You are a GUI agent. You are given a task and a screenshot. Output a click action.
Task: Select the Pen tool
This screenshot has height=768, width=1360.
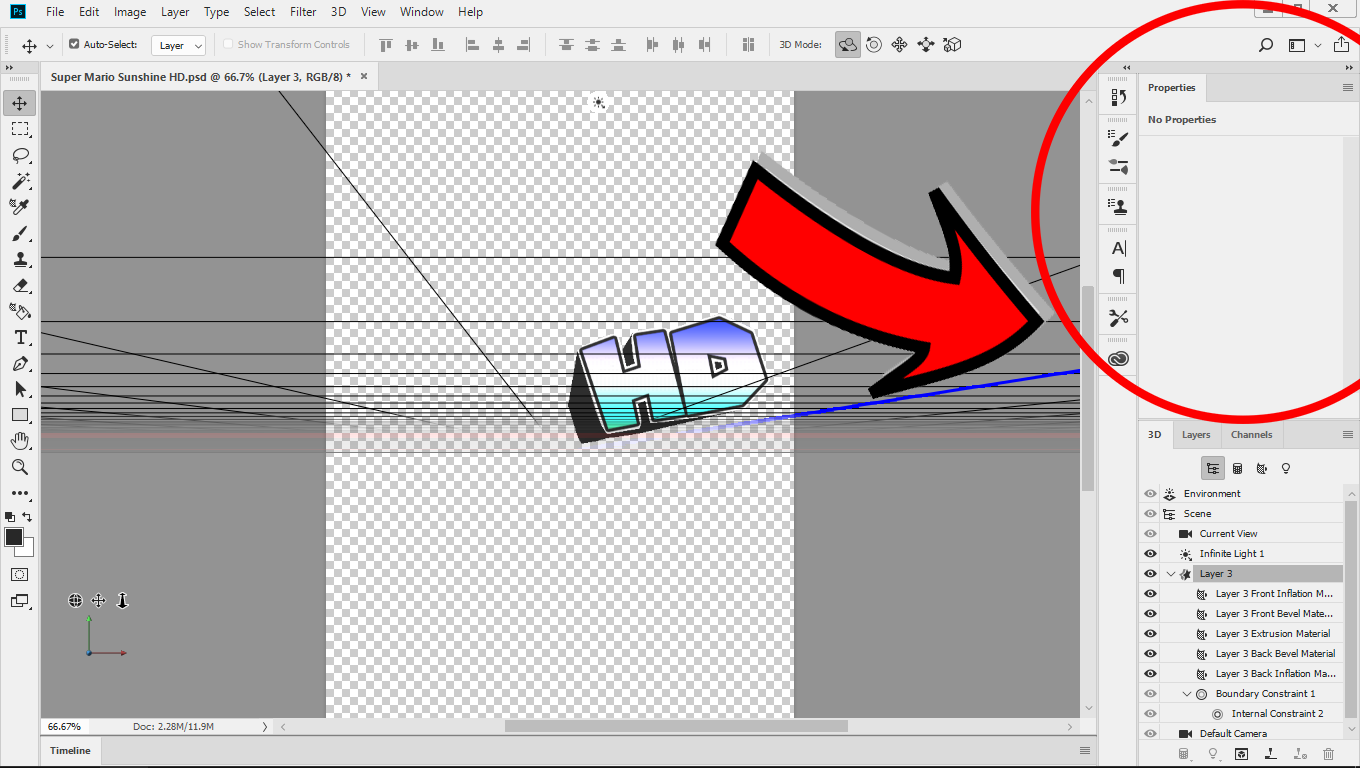(x=20, y=363)
